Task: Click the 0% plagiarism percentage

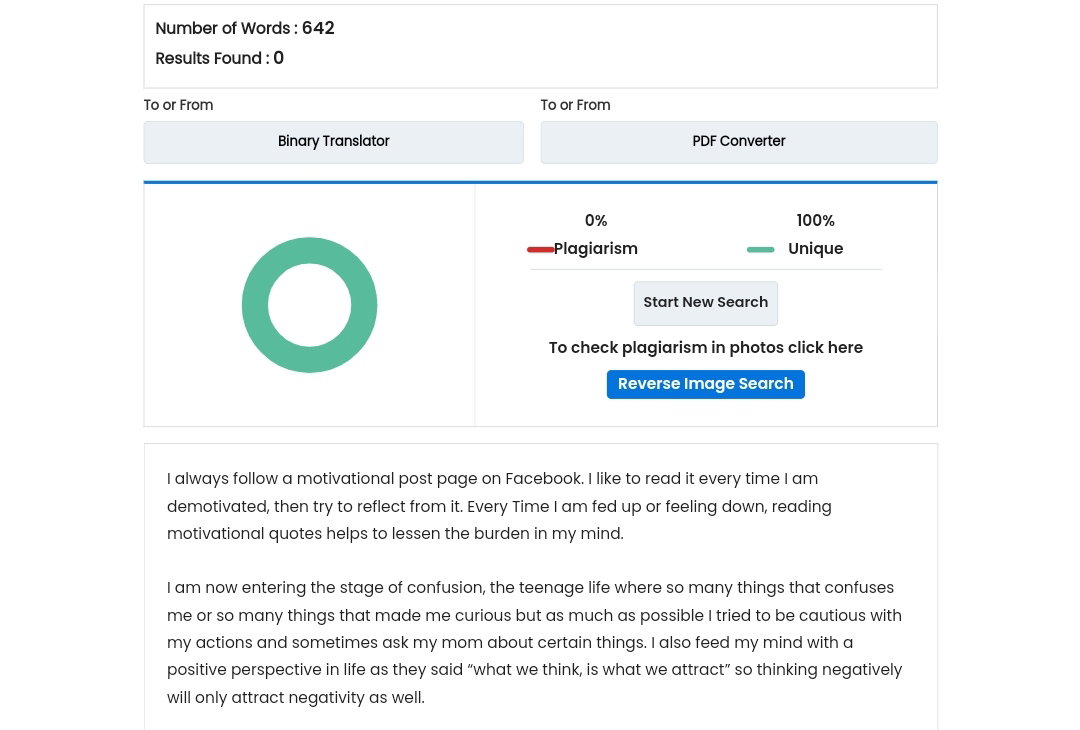Action: click(596, 220)
